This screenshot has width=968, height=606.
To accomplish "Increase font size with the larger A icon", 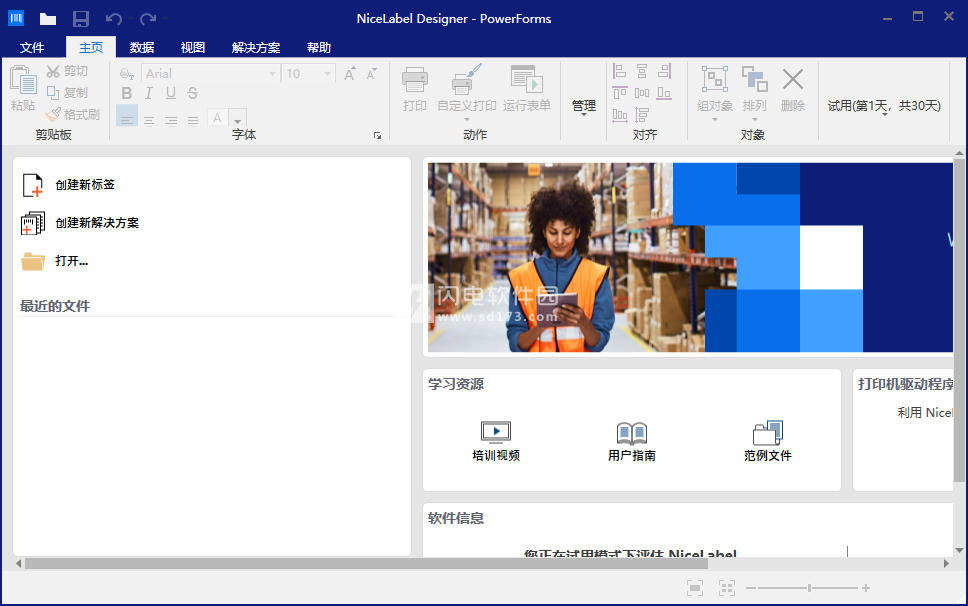I will (x=349, y=74).
